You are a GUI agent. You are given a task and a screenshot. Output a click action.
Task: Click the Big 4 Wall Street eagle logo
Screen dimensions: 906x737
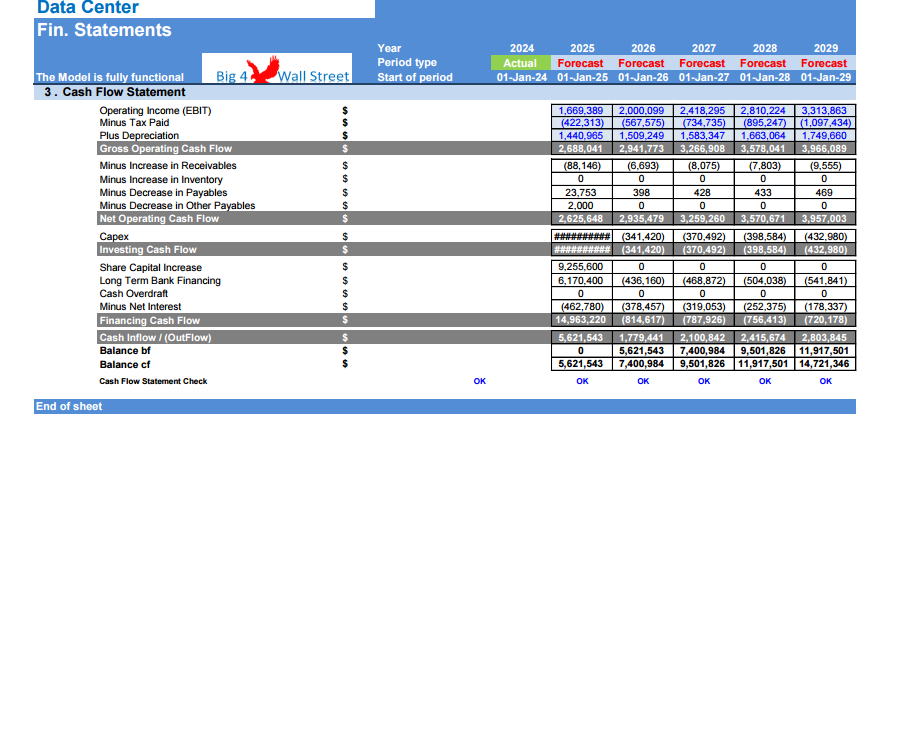(276, 67)
